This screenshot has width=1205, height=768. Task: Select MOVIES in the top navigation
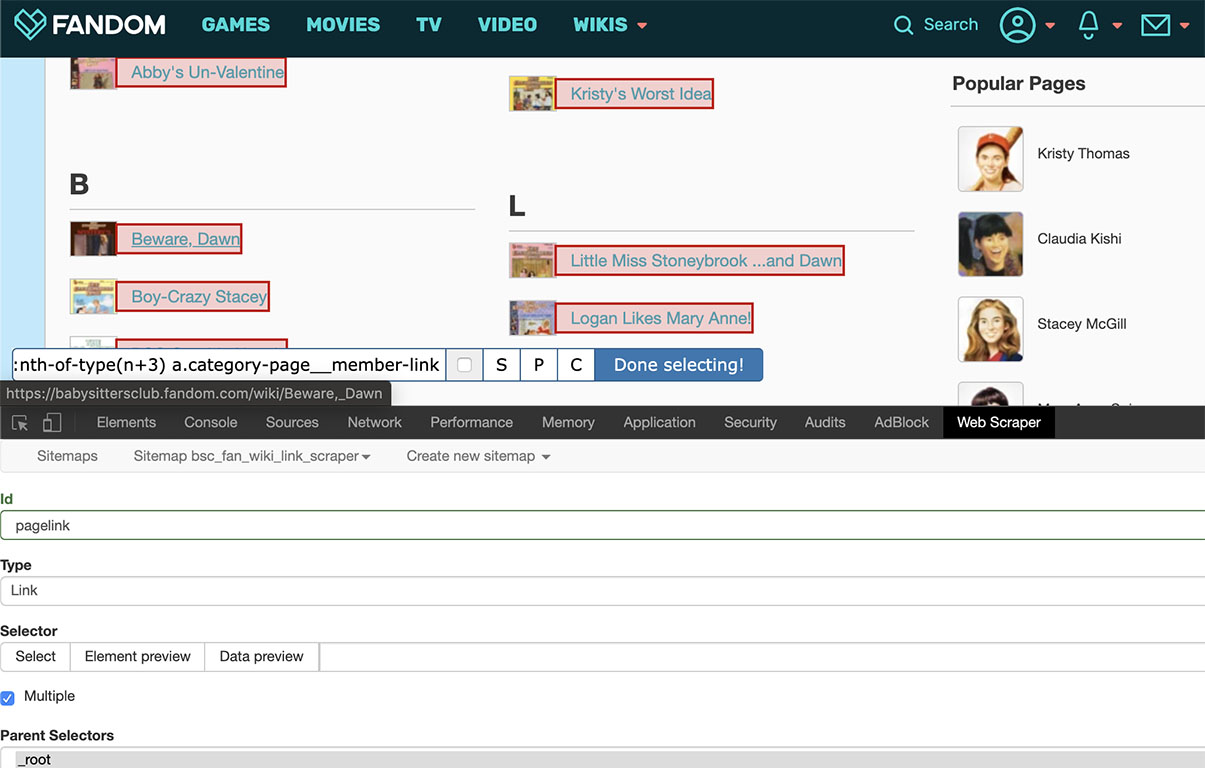click(x=343, y=24)
